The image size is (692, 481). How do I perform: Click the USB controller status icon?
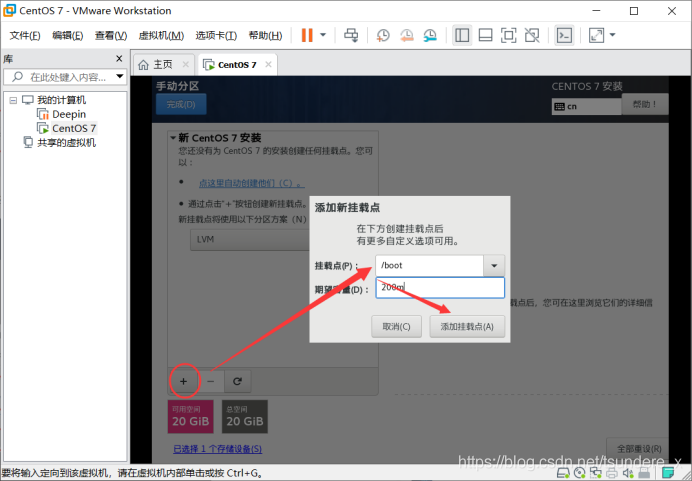click(x=644, y=473)
